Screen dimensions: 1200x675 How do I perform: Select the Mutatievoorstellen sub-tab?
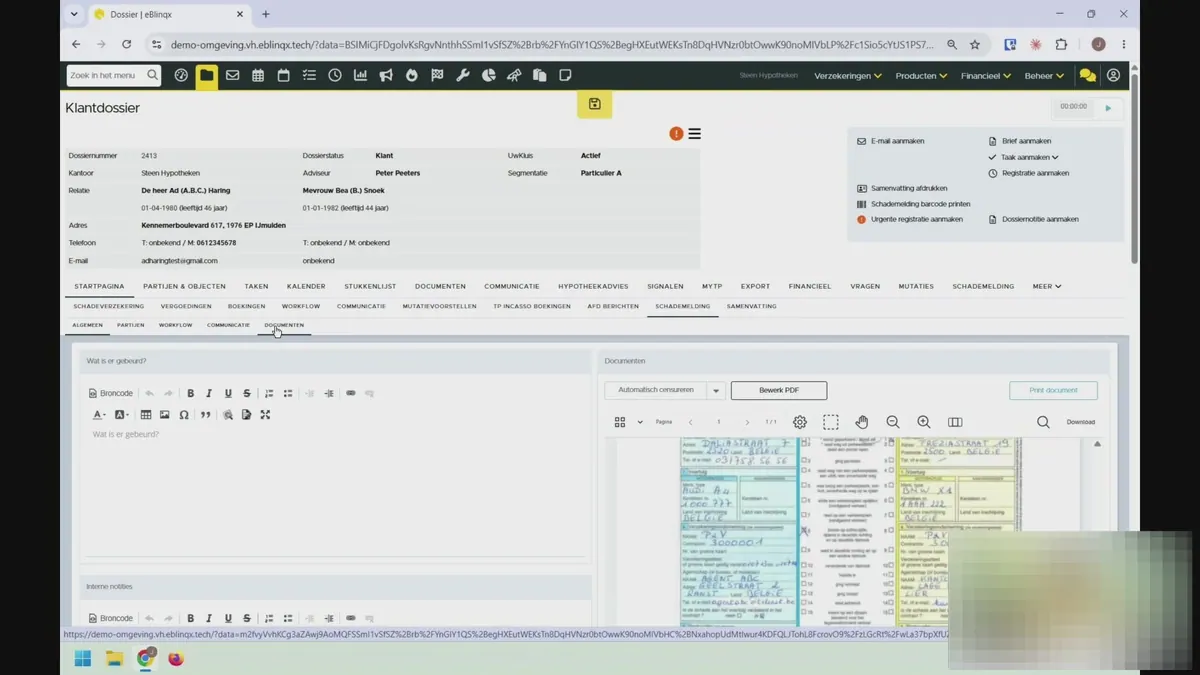[439, 306]
